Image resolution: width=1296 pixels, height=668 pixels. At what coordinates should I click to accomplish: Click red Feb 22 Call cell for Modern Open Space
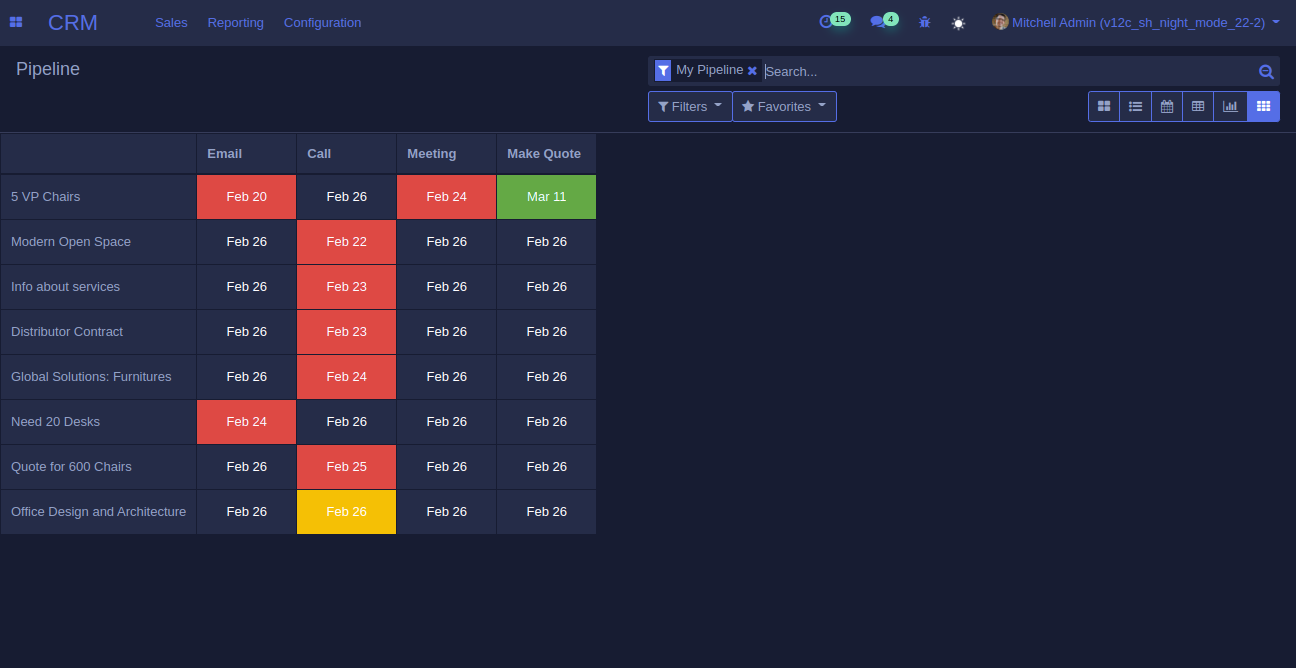pyautogui.click(x=346, y=242)
